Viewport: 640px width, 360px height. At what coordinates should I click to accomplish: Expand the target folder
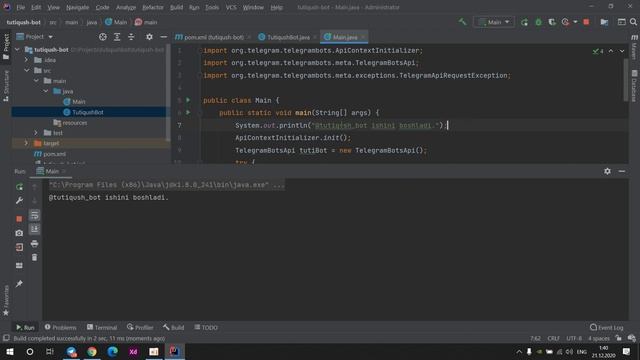coord(27,143)
